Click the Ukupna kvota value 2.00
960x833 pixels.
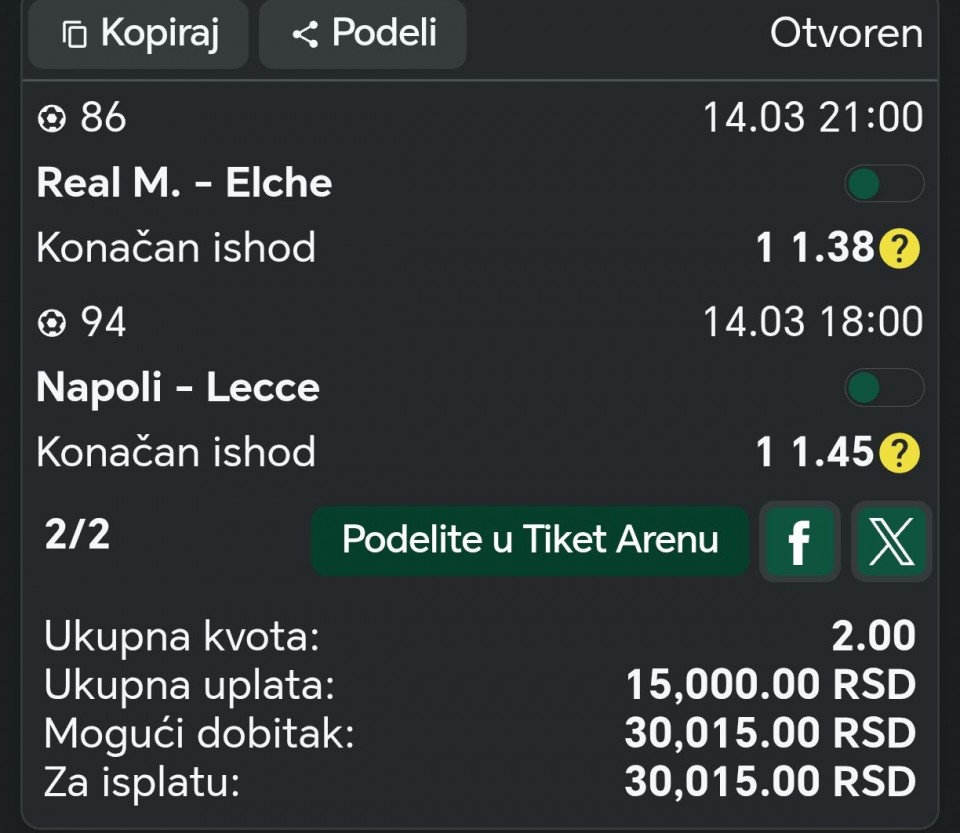(x=873, y=636)
